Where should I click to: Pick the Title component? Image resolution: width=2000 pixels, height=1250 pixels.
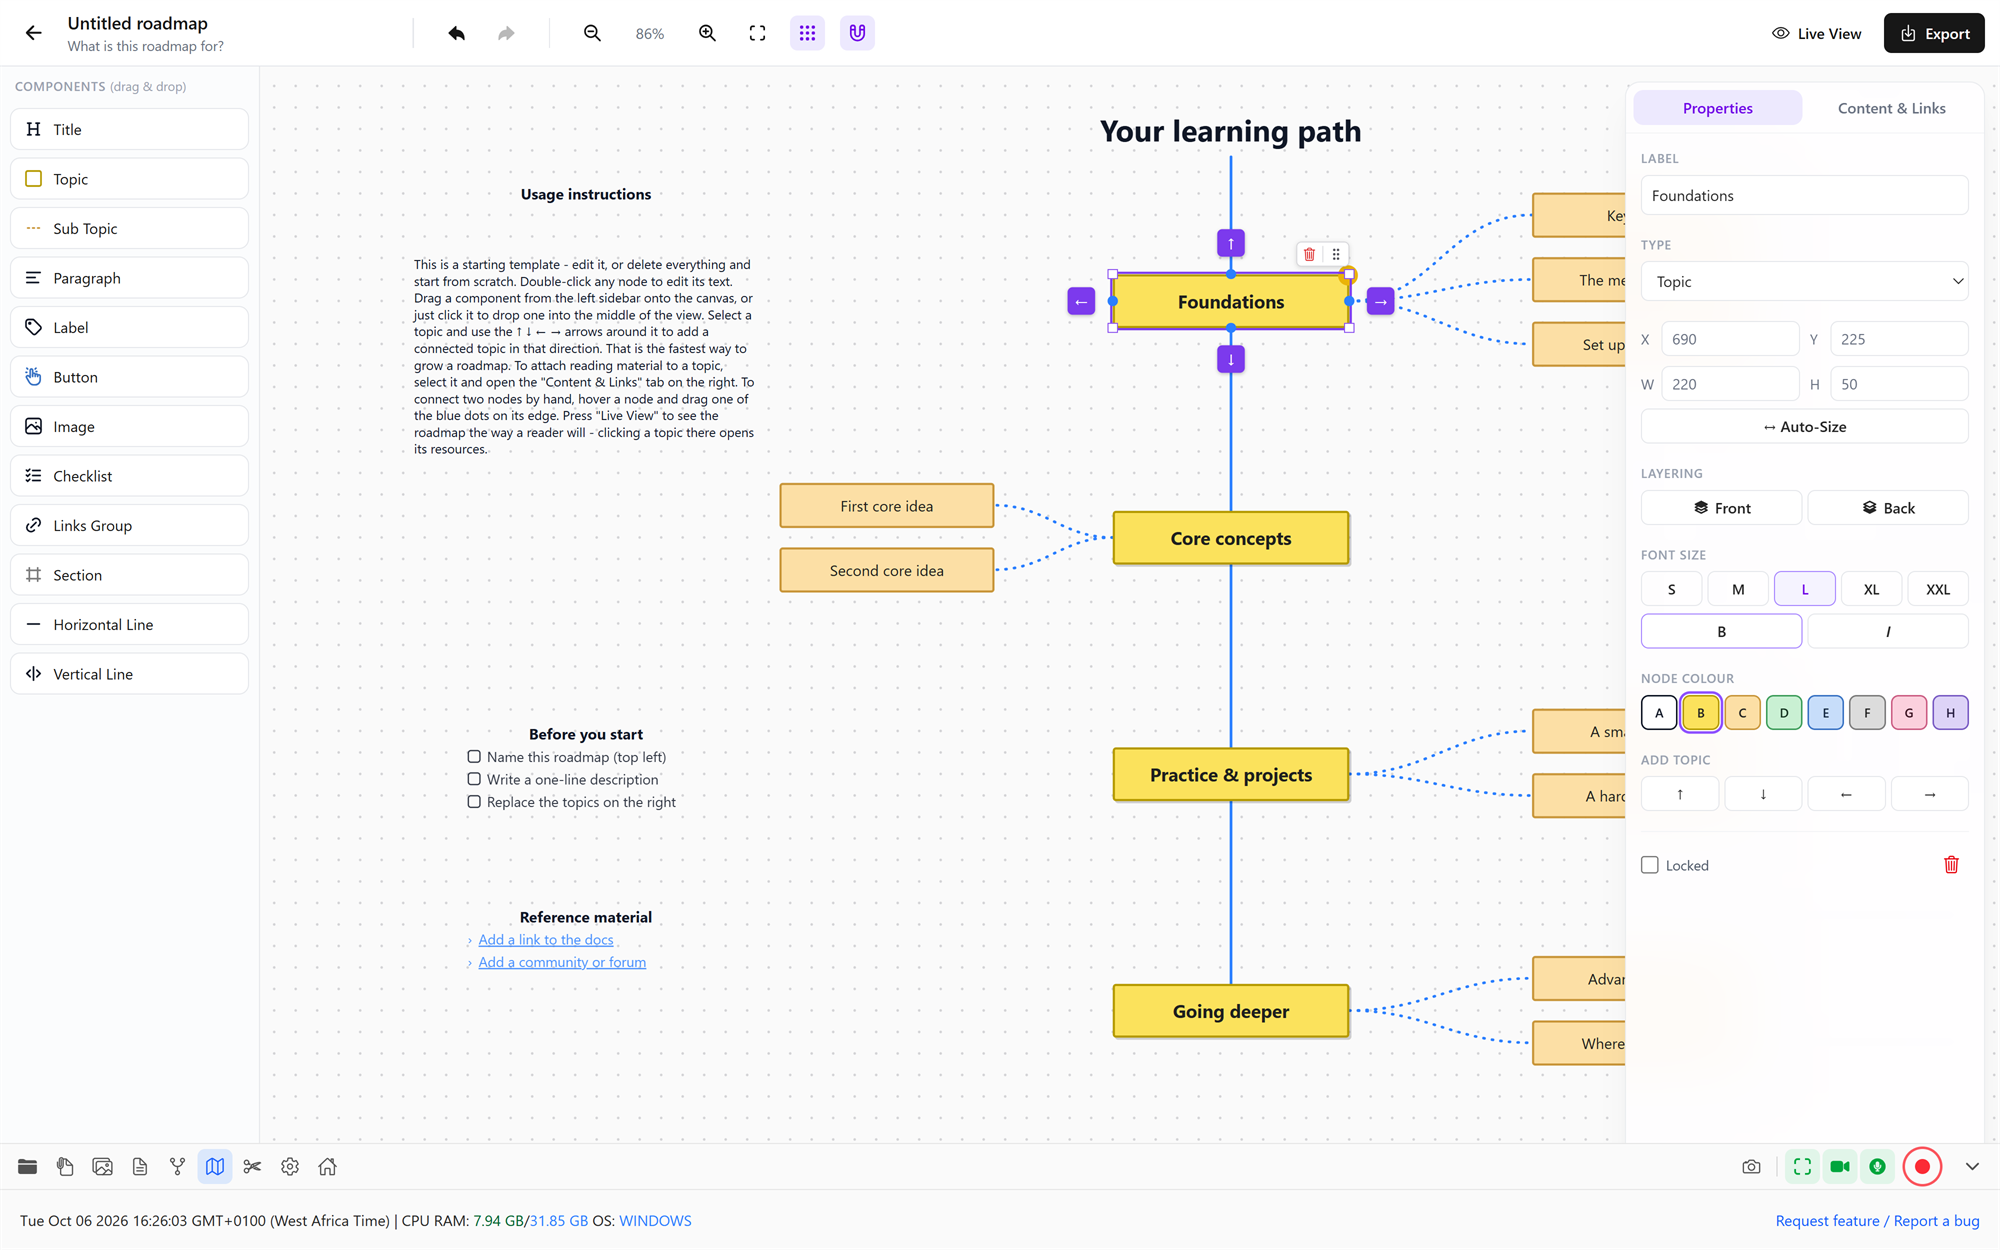[x=129, y=129]
